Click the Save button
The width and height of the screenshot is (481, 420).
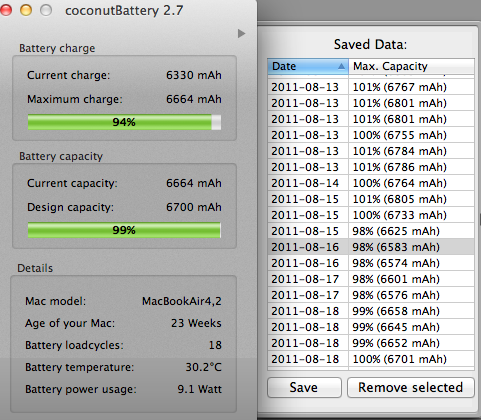pyautogui.click(x=304, y=387)
